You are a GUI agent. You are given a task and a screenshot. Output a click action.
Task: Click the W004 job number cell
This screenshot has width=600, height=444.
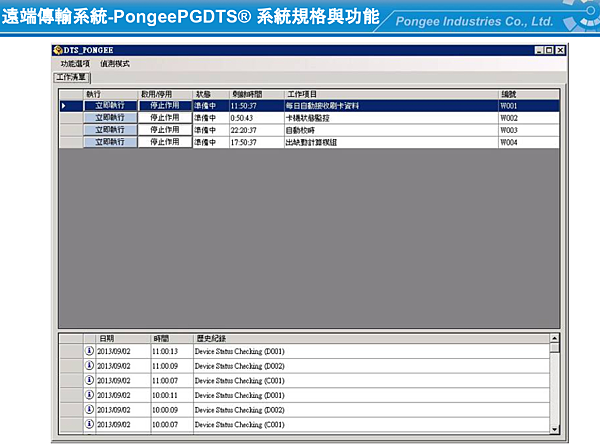(529, 142)
